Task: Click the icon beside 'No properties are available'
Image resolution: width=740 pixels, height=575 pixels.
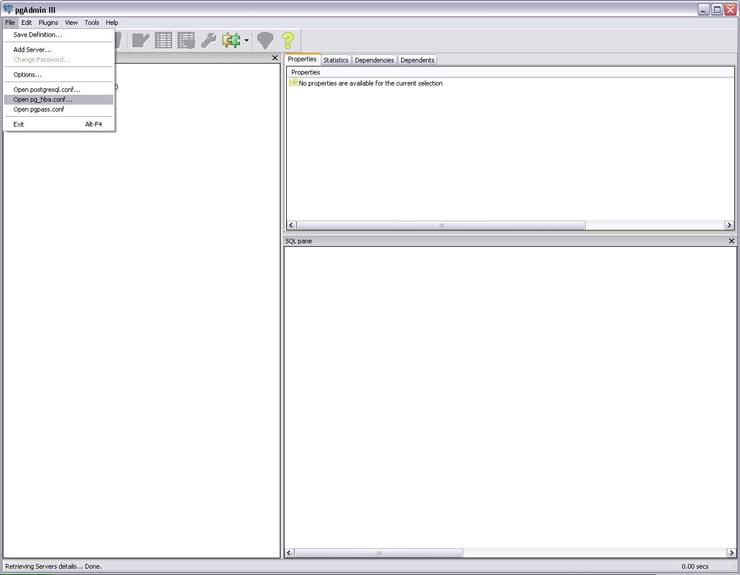Action: 293,83
